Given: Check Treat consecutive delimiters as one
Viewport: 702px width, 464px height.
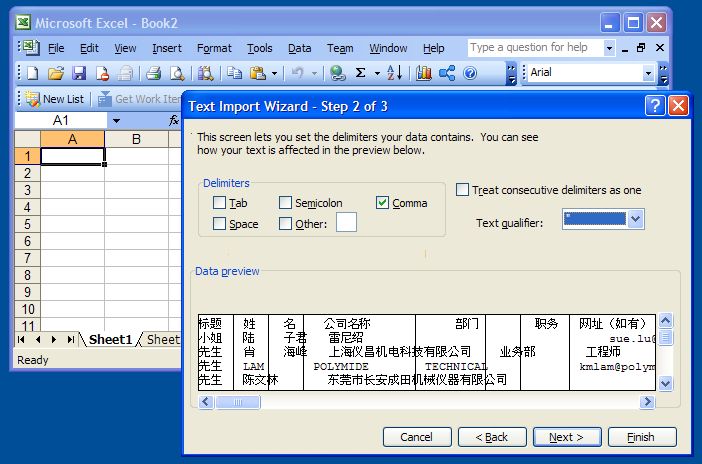Looking at the screenshot, I should click(462, 190).
